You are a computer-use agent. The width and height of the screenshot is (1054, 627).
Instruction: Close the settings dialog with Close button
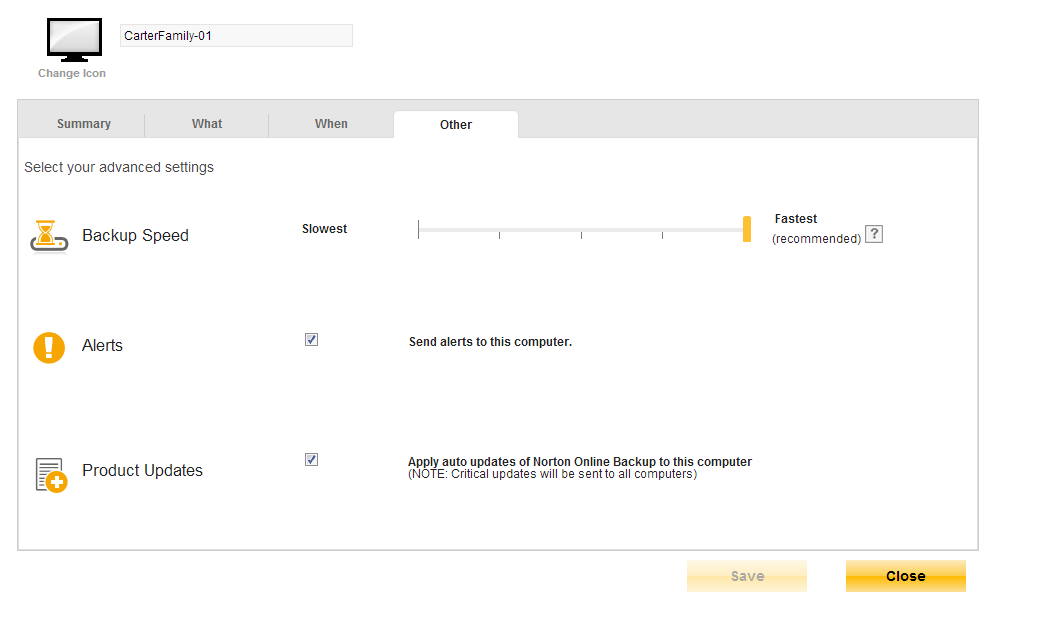point(905,576)
